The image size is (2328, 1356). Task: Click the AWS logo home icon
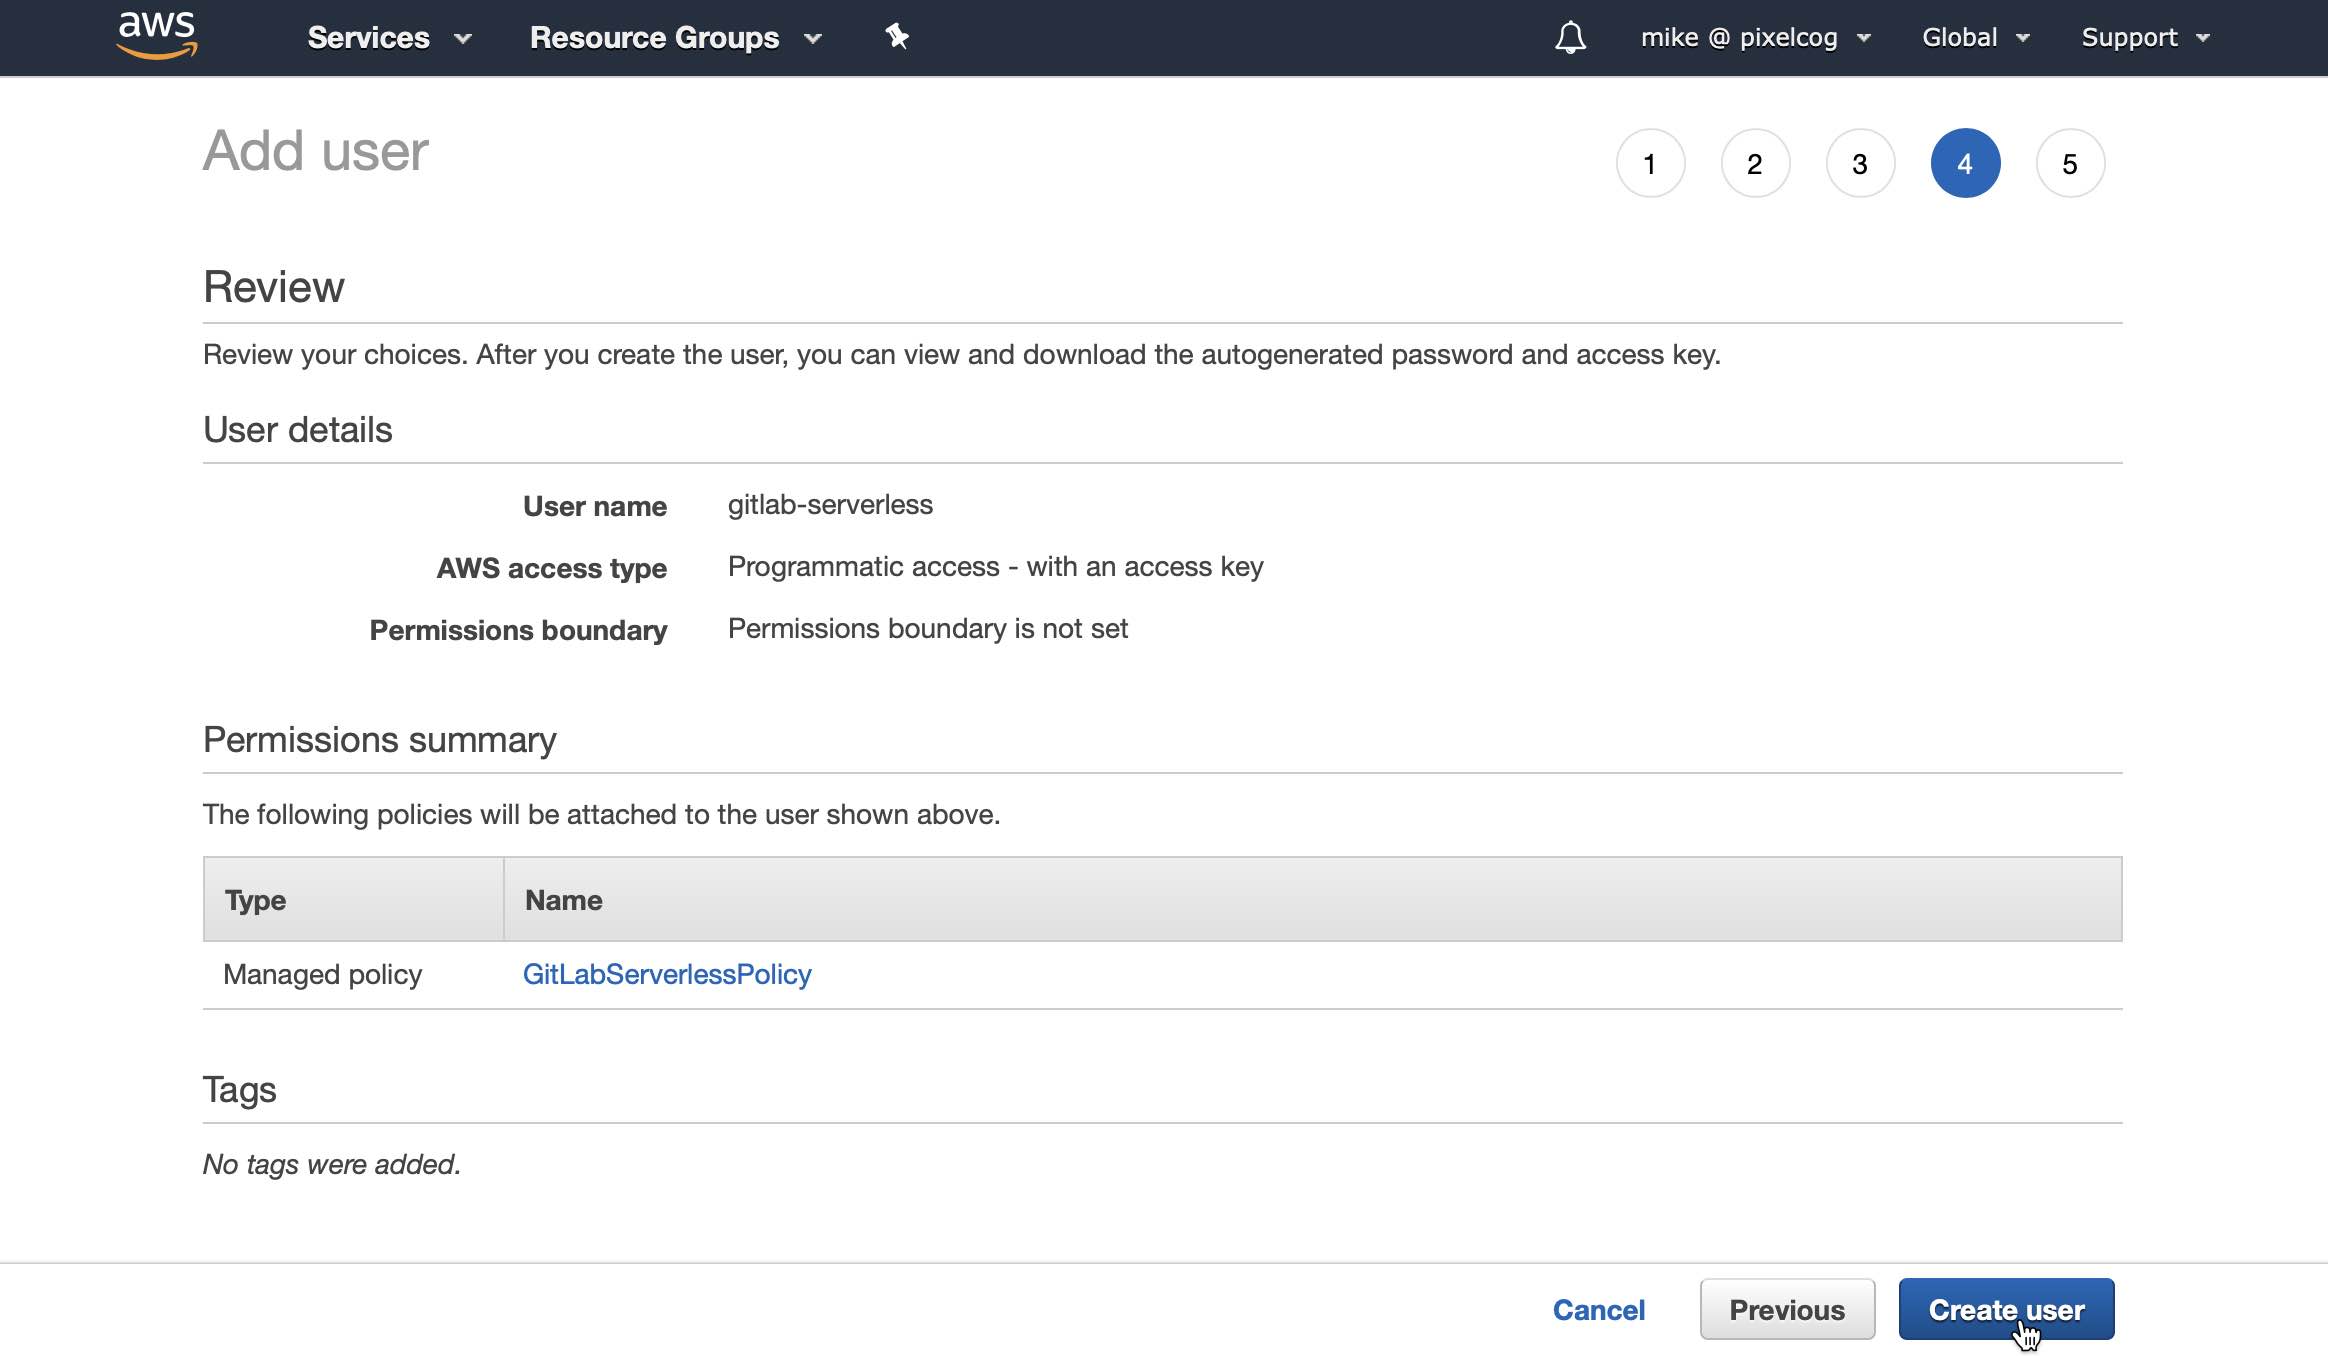point(157,36)
